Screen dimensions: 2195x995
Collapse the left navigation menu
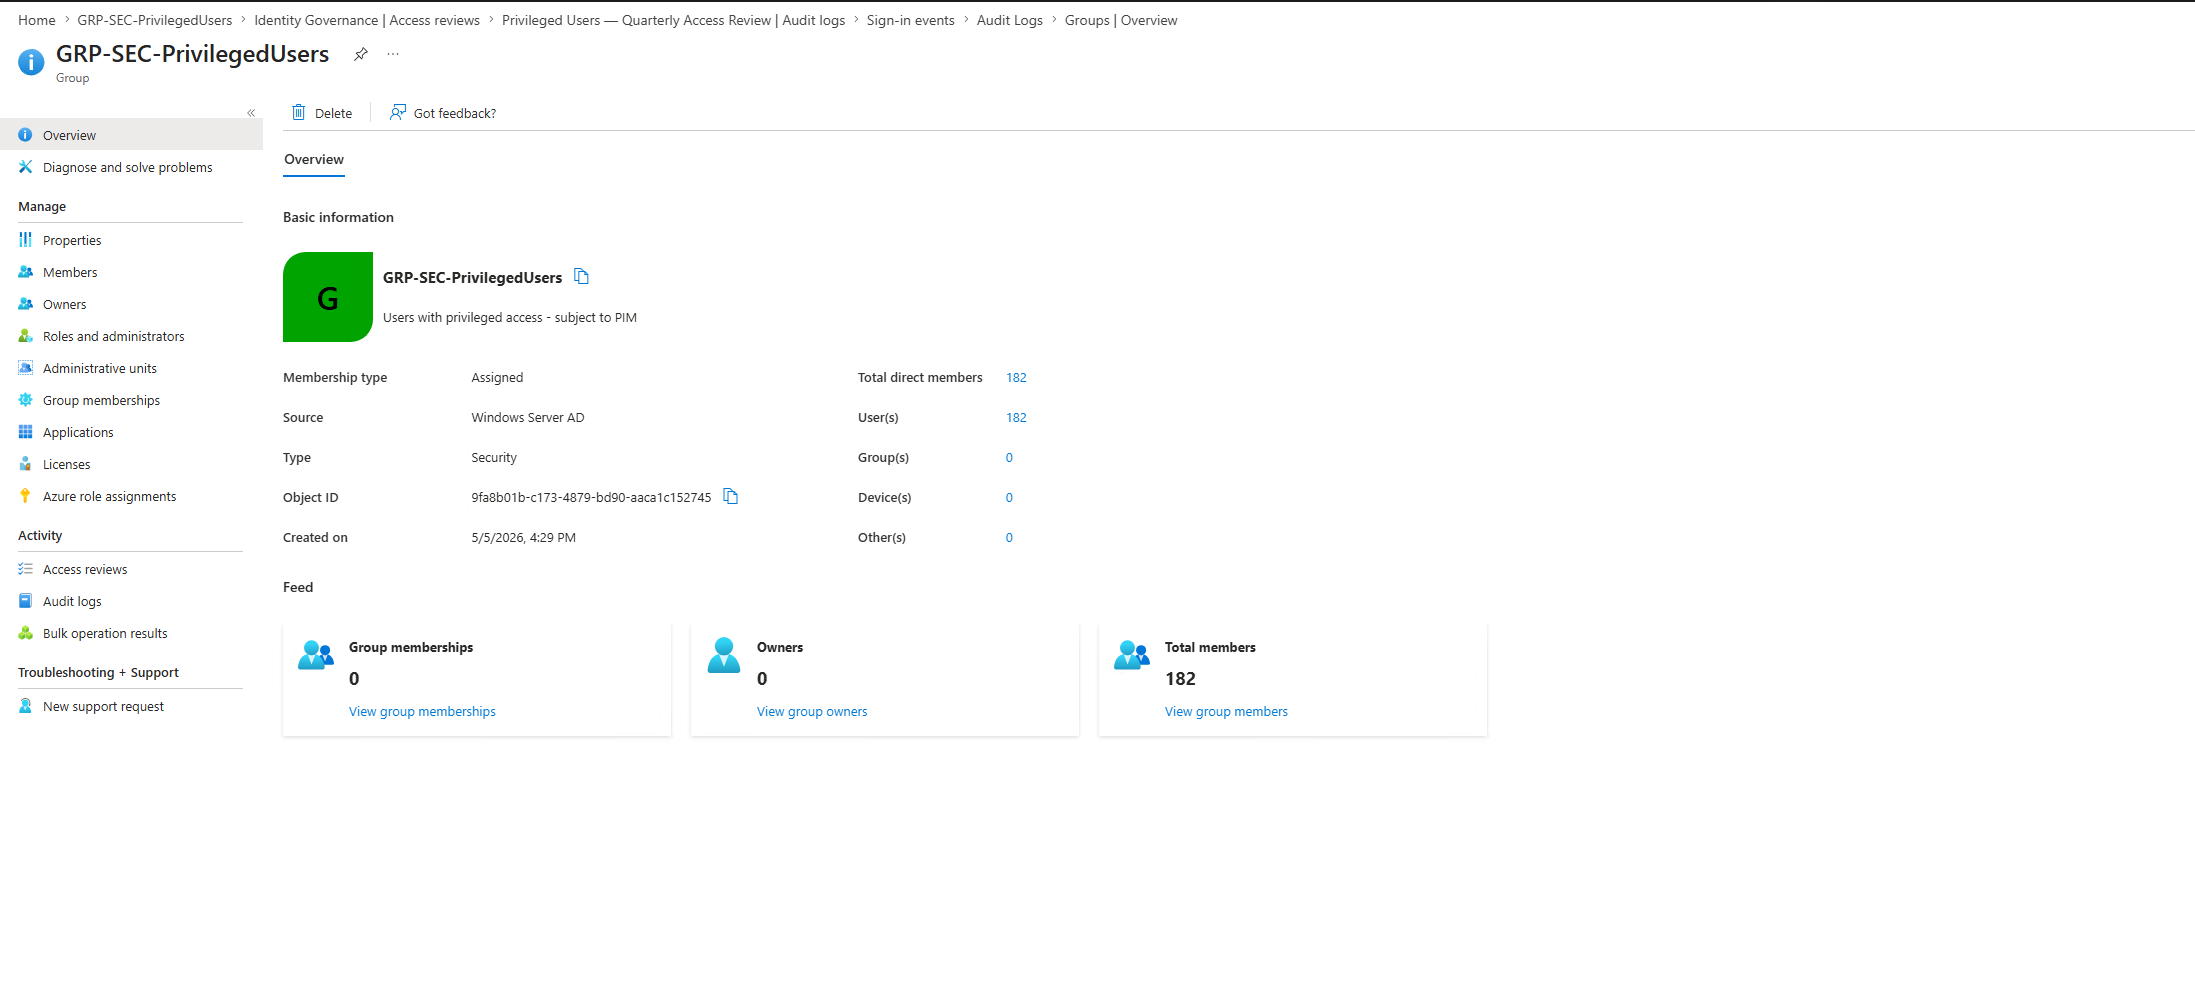(x=251, y=113)
